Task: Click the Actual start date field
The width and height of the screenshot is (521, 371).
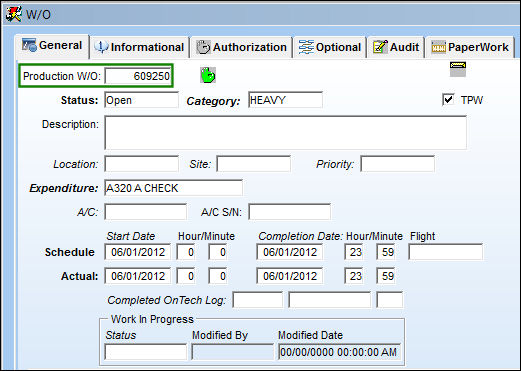Action: 138,276
